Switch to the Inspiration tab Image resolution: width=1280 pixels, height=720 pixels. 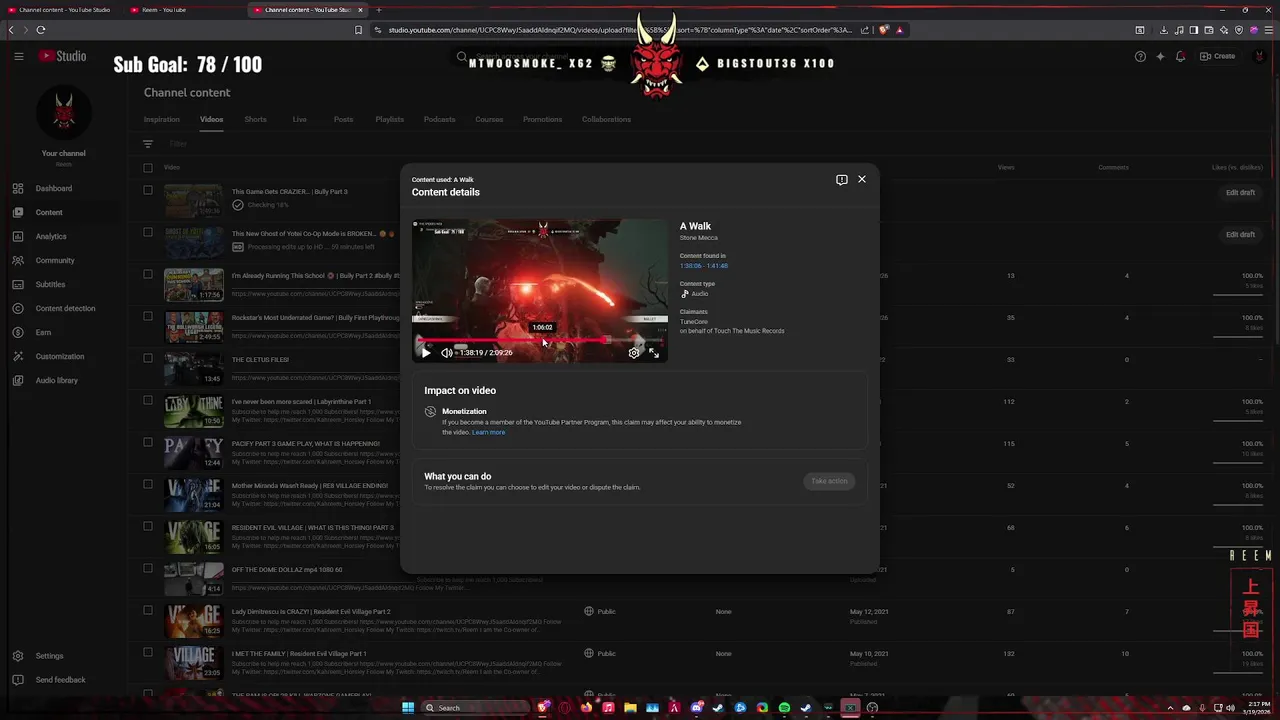[x=162, y=119]
